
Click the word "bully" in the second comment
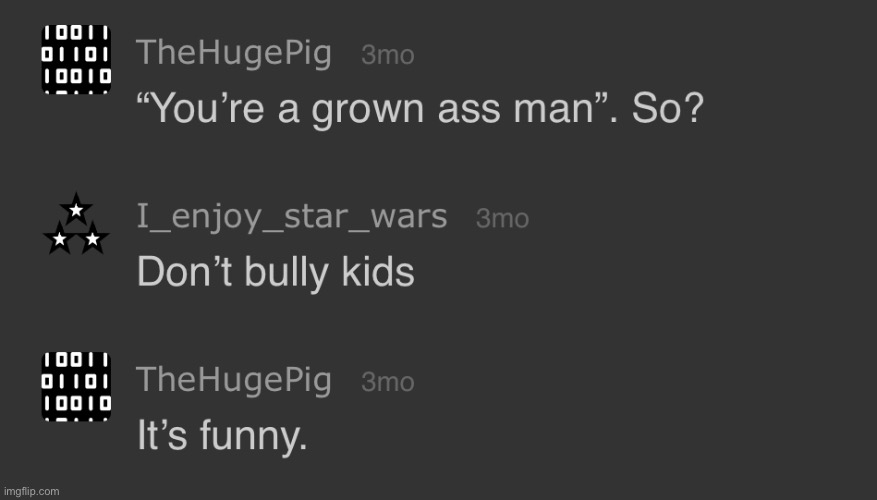[x=283, y=272]
